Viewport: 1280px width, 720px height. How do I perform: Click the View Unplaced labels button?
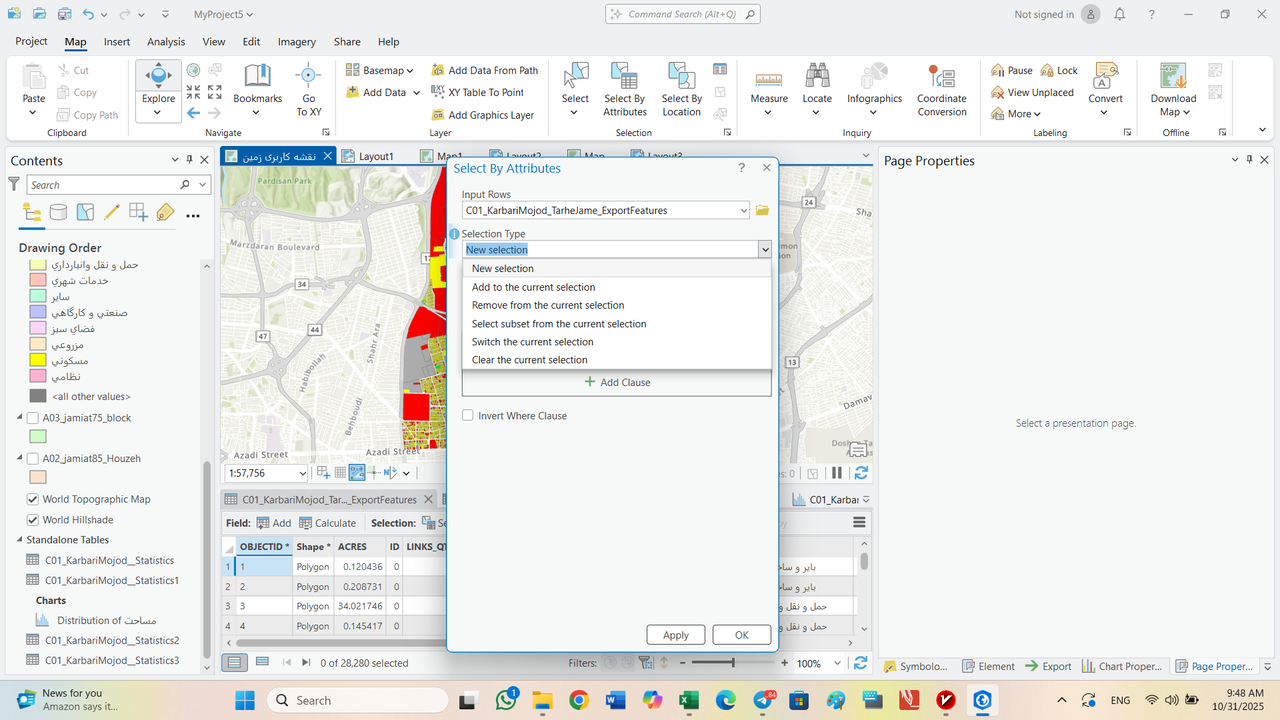pyautogui.click(x=1032, y=92)
